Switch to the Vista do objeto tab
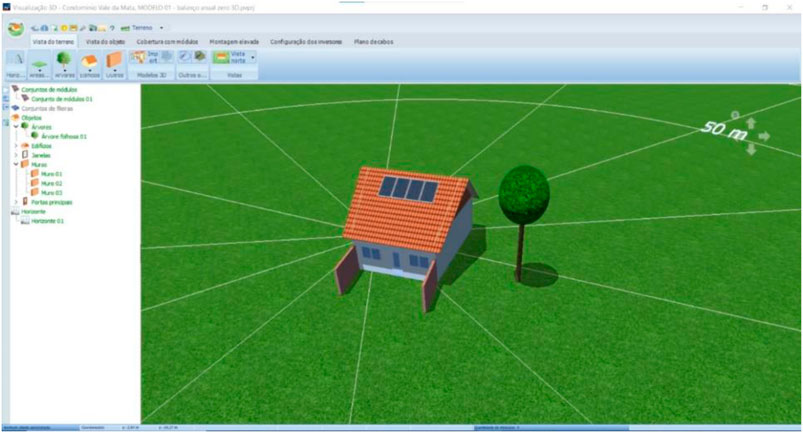This screenshot has height=433, width=803. coord(105,42)
